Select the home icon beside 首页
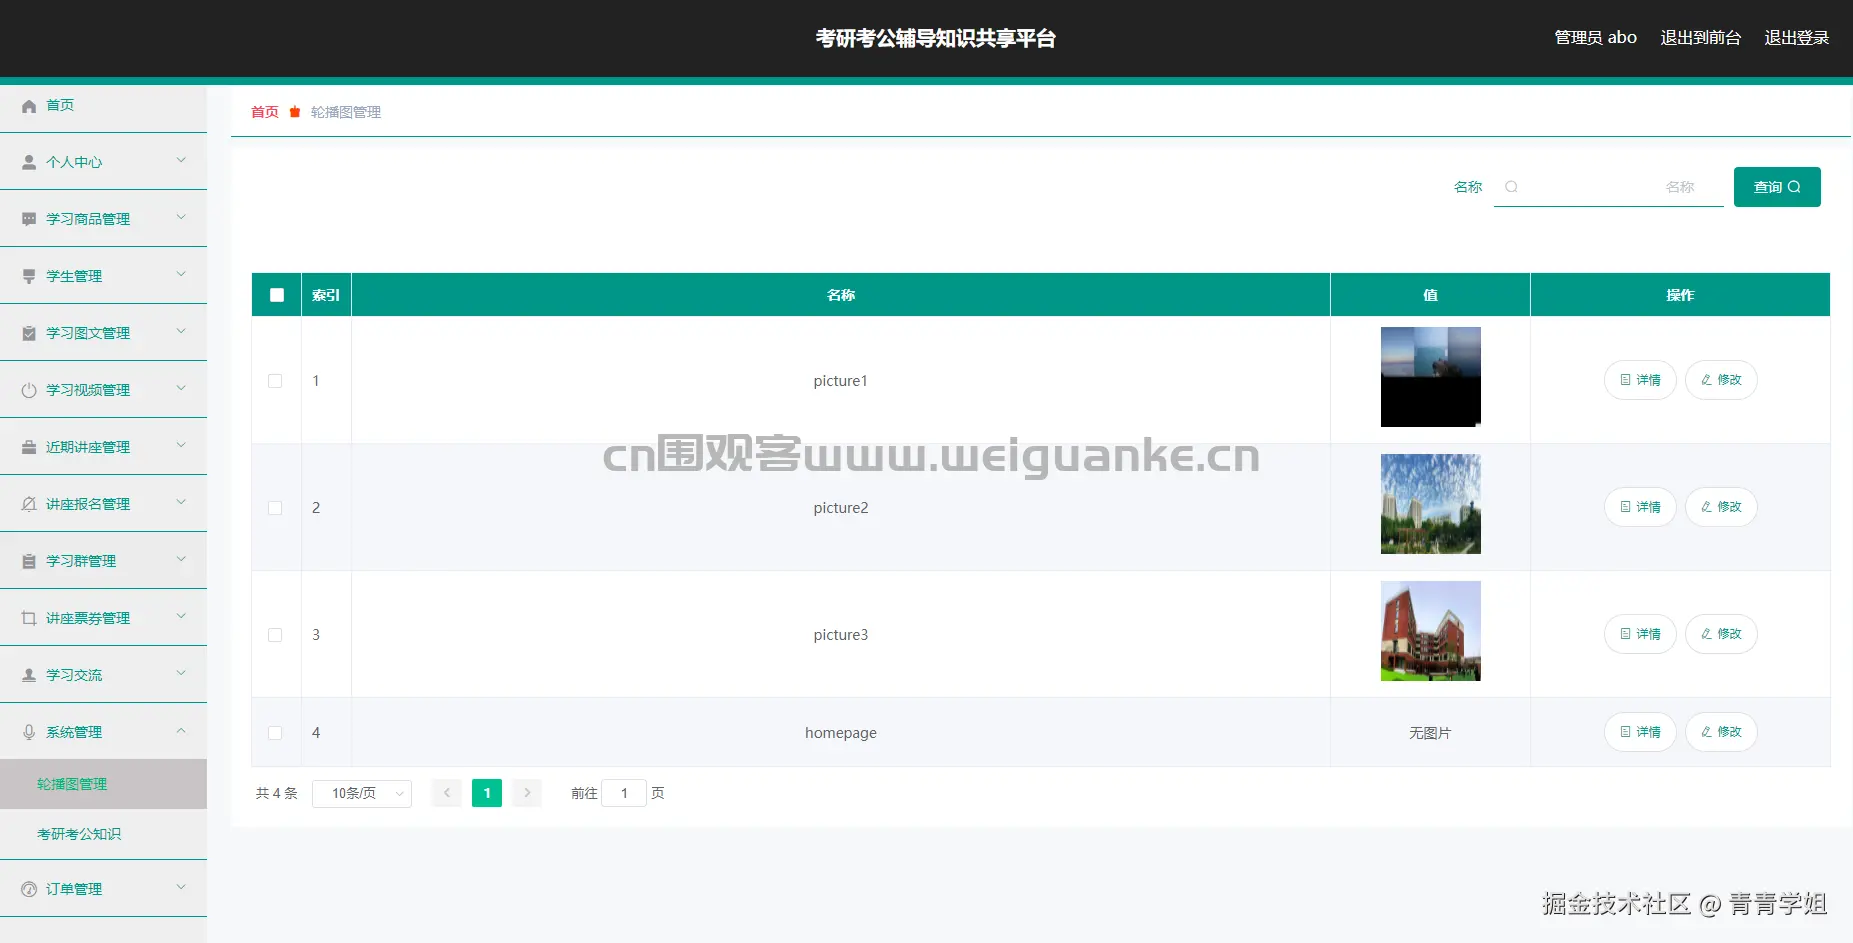1853x943 pixels. 29,105
